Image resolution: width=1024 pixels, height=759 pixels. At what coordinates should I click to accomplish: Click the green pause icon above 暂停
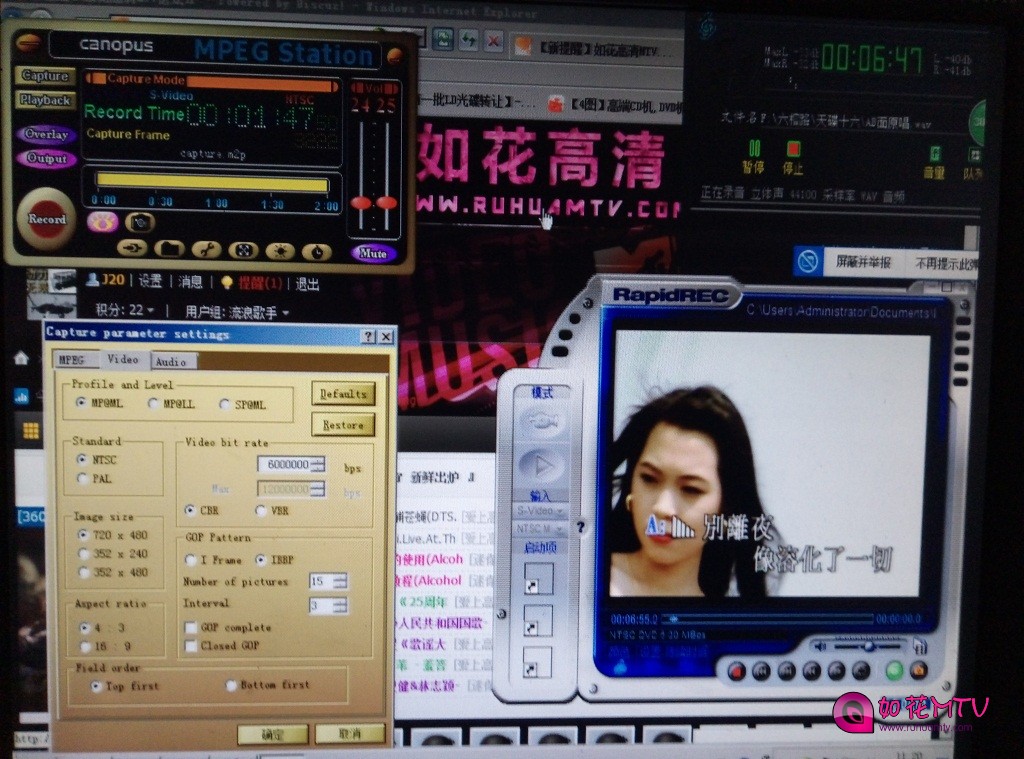pos(754,148)
